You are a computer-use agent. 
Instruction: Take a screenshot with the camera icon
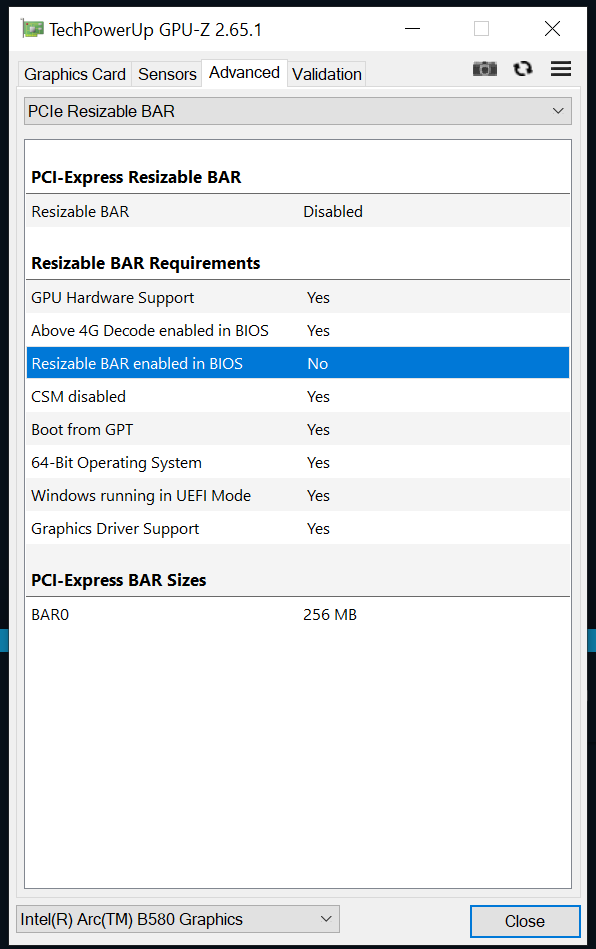coord(484,69)
